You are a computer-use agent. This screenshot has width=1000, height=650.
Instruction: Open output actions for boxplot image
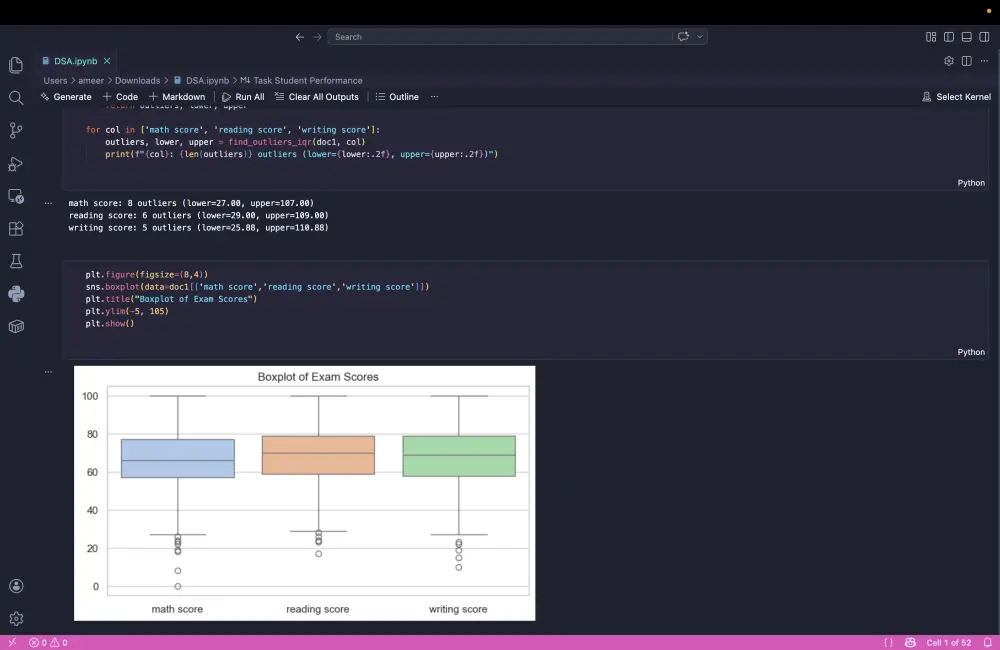[48, 371]
